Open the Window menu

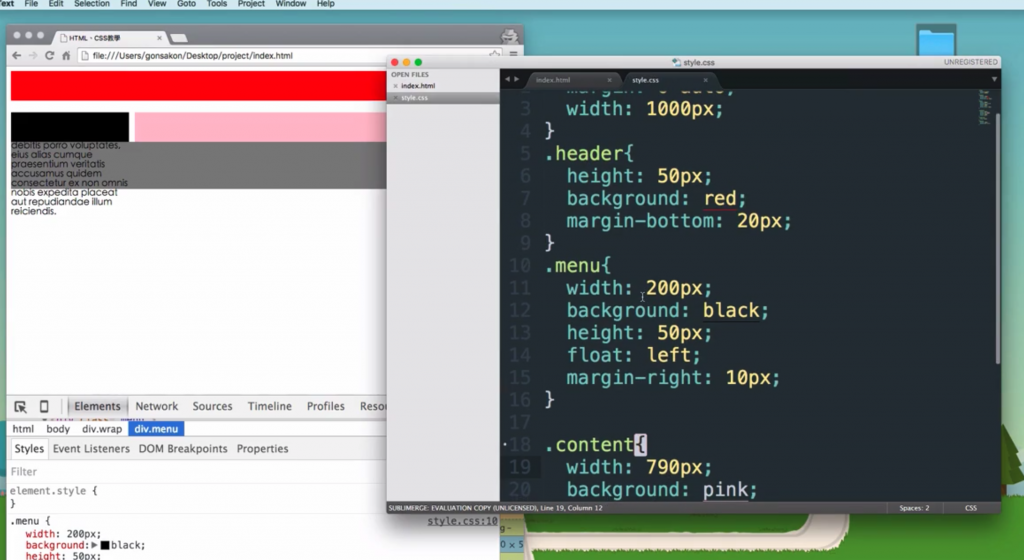(291, 4)
